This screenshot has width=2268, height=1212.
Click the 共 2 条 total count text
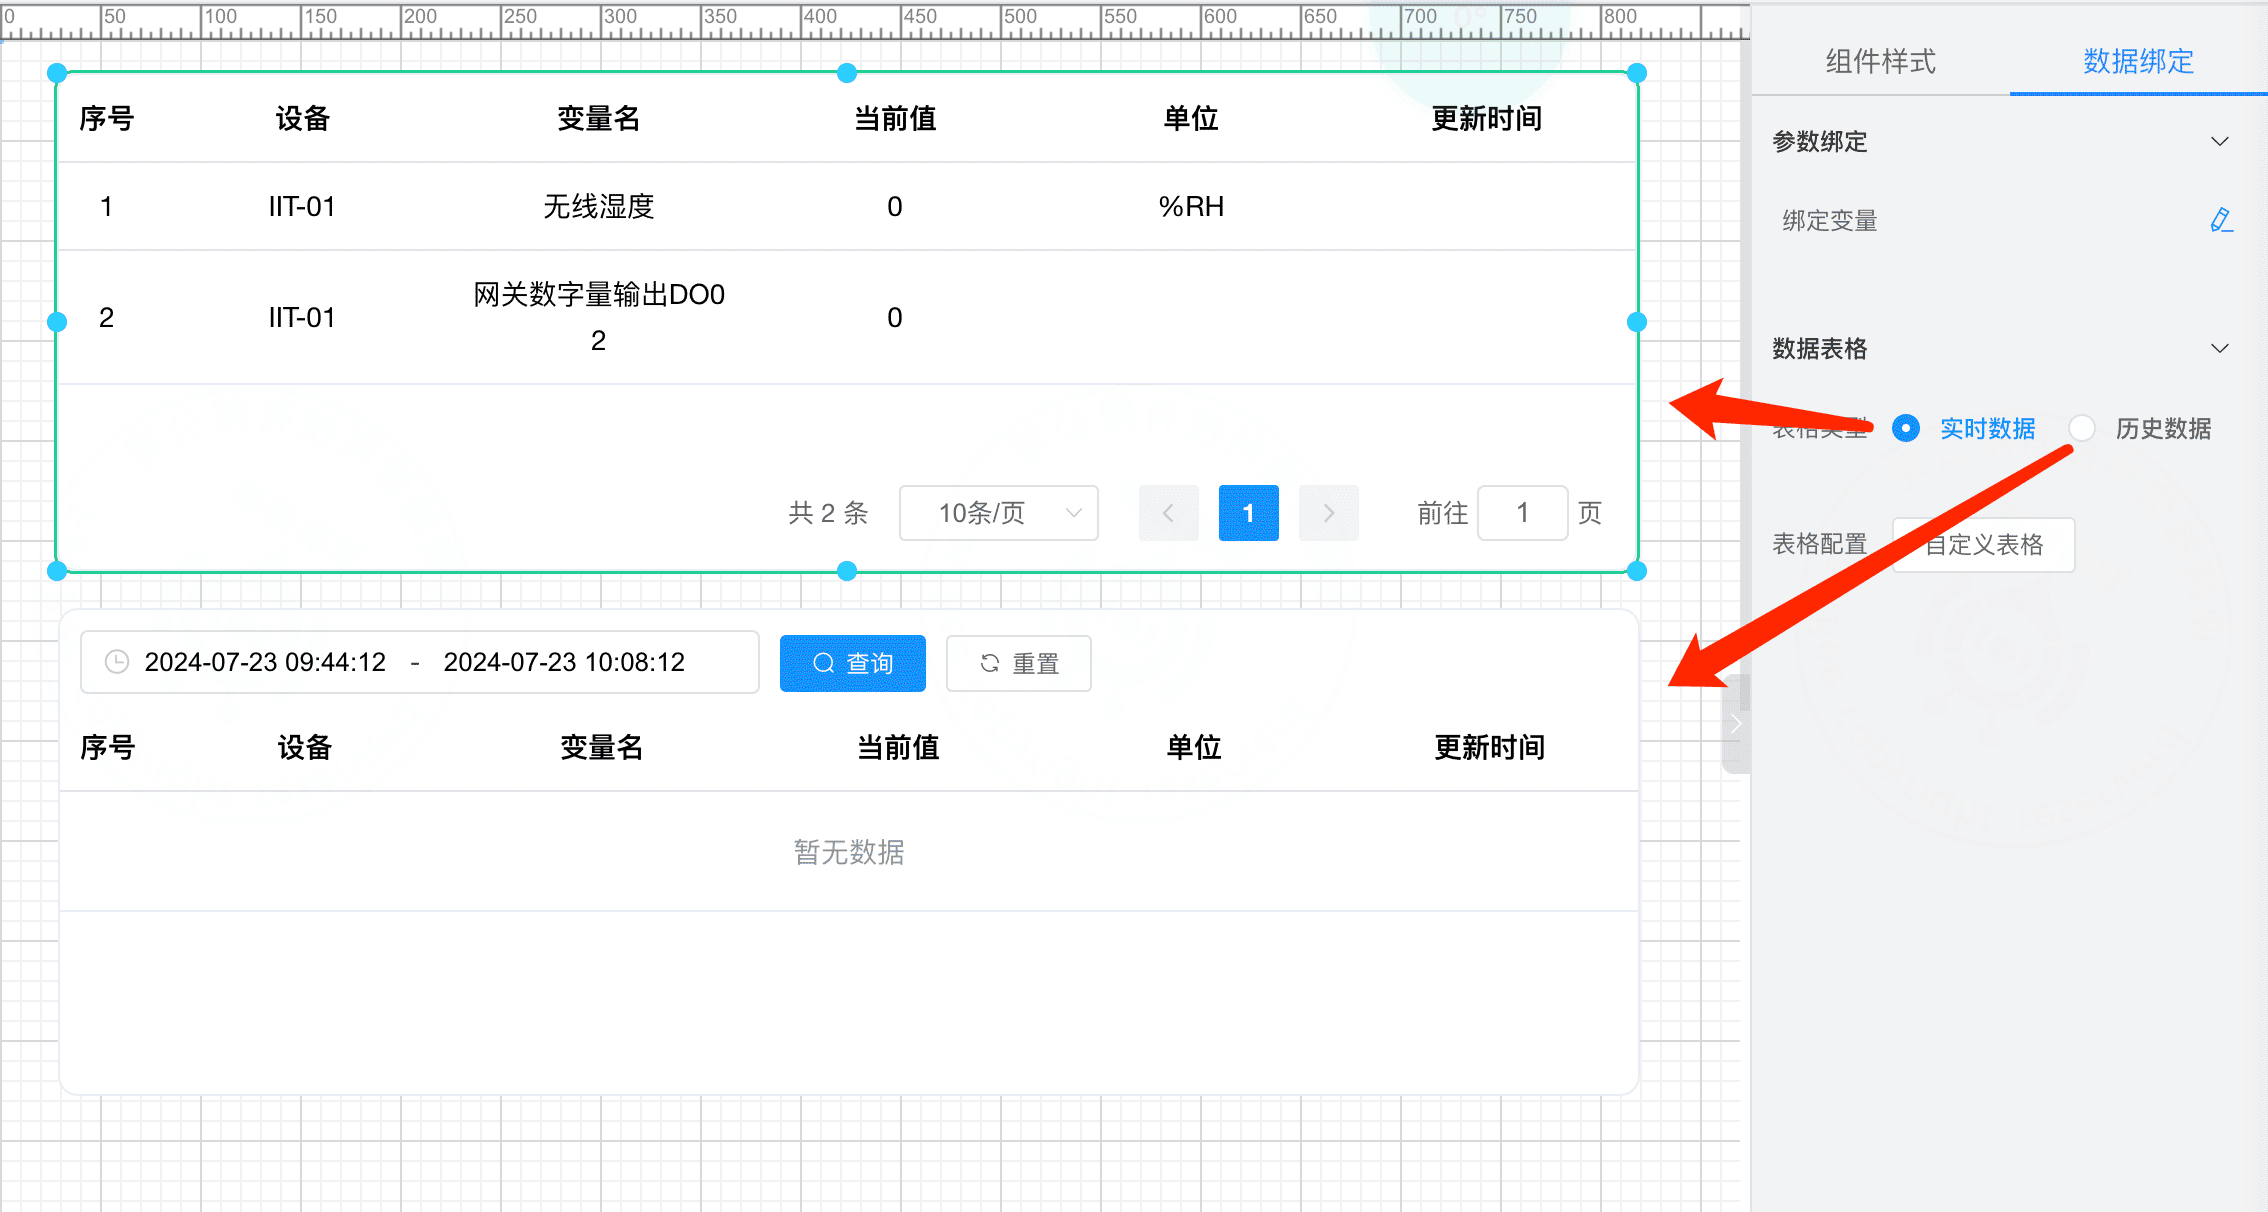point(828,513)
